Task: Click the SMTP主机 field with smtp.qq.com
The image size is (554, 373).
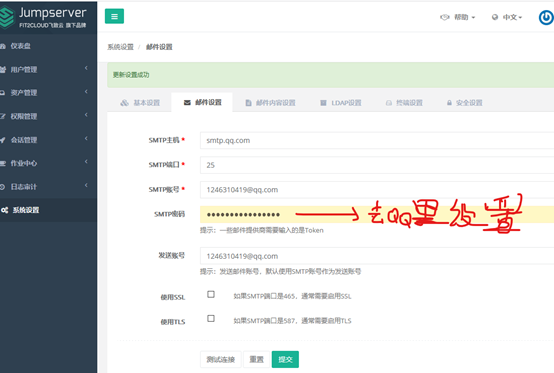Action: [377, 141]
